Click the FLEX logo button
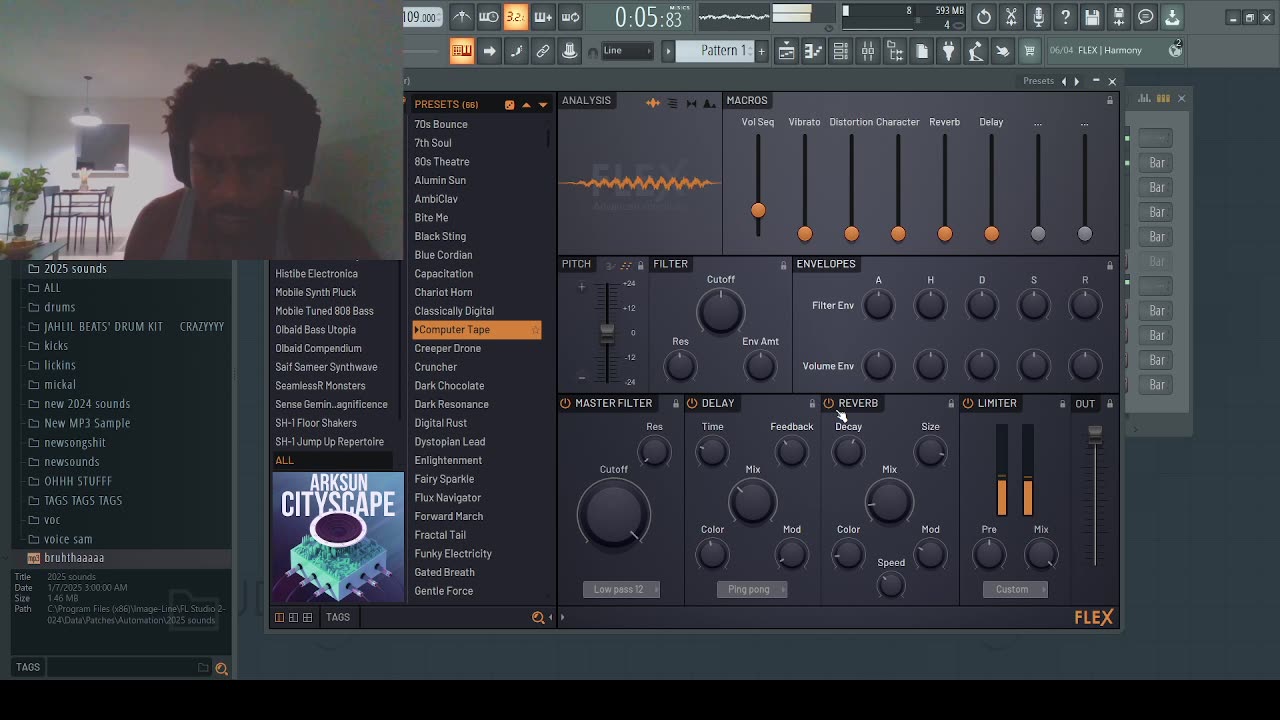 pyautogui.click(x=1093, y=617)
